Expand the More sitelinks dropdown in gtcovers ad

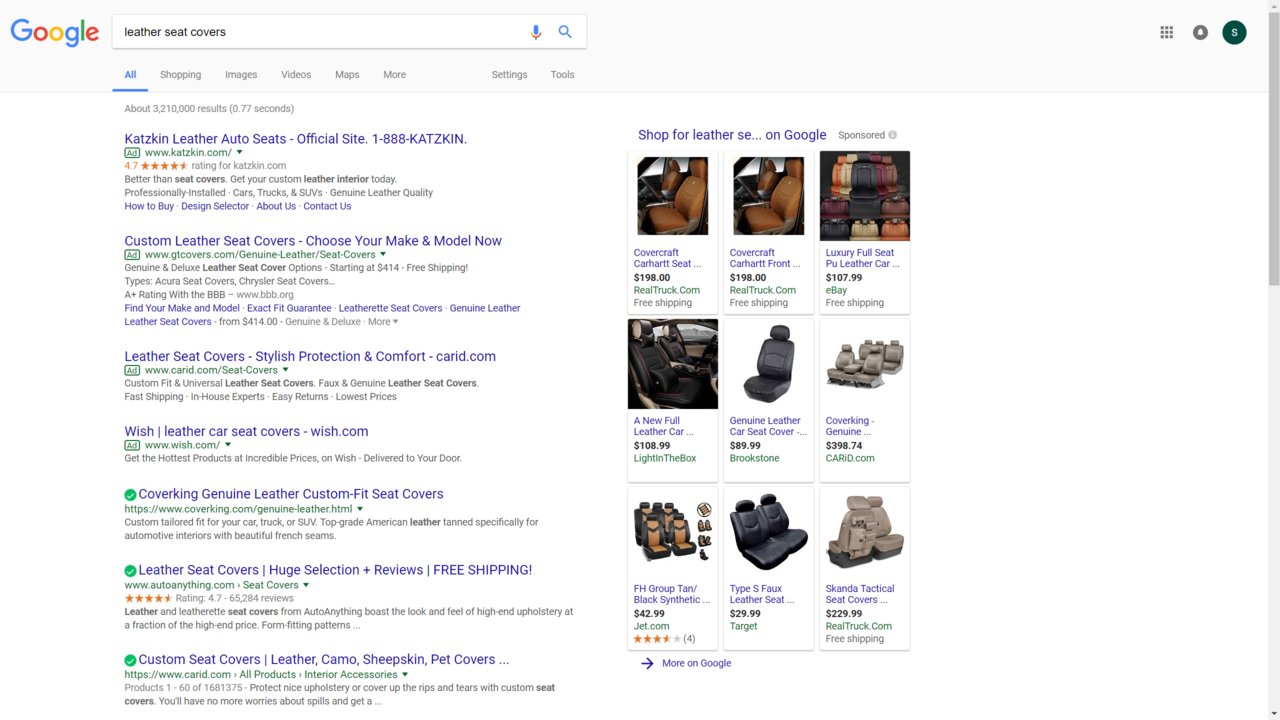tap(383, 322)
